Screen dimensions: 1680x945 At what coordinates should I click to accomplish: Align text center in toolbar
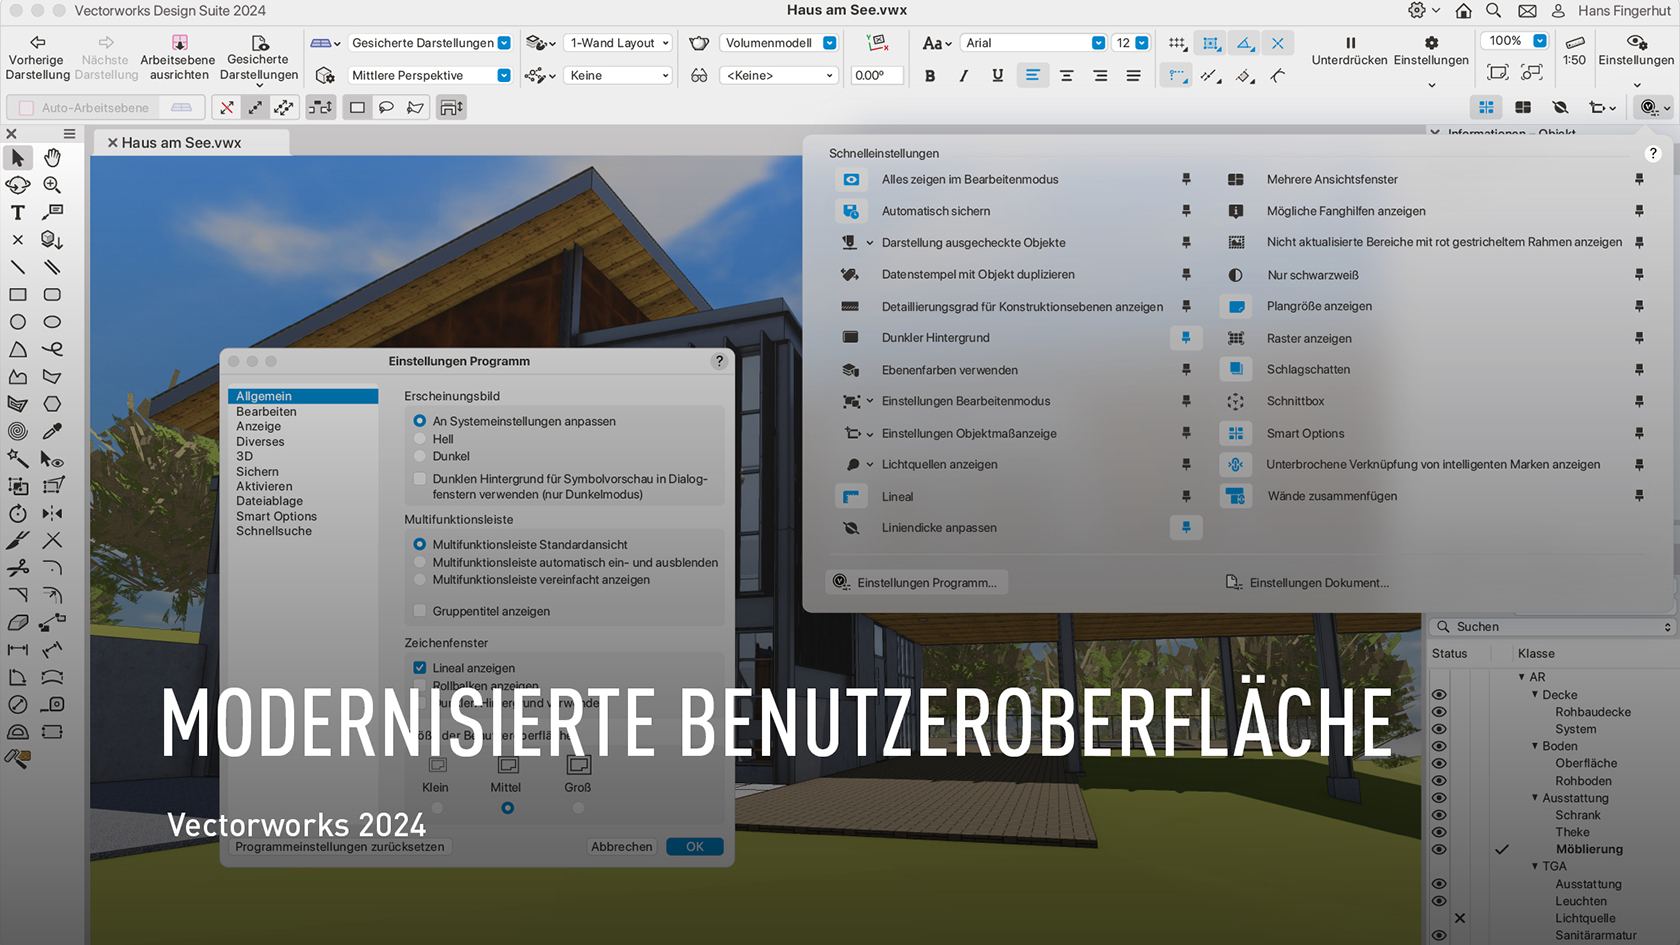[x=1066, y=76]
